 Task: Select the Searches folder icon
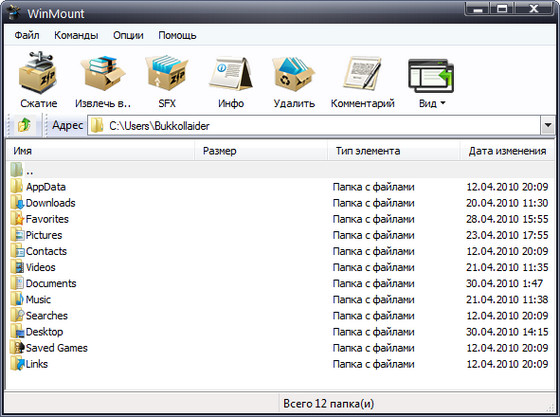[17, 315]
